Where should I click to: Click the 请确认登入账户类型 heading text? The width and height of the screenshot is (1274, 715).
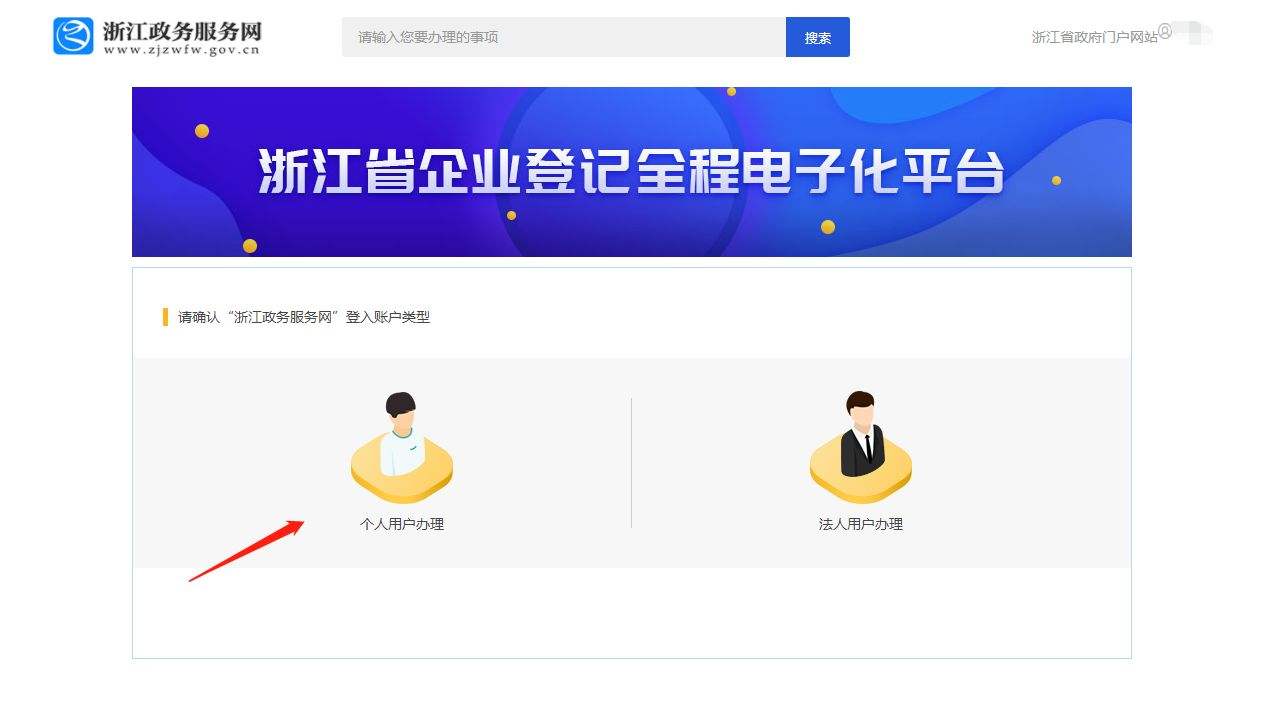(304, 317)
